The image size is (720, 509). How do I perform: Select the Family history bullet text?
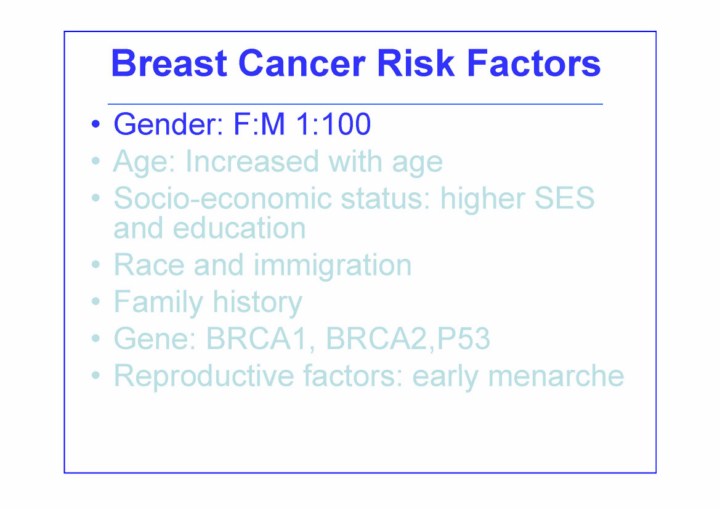point(207,301)
